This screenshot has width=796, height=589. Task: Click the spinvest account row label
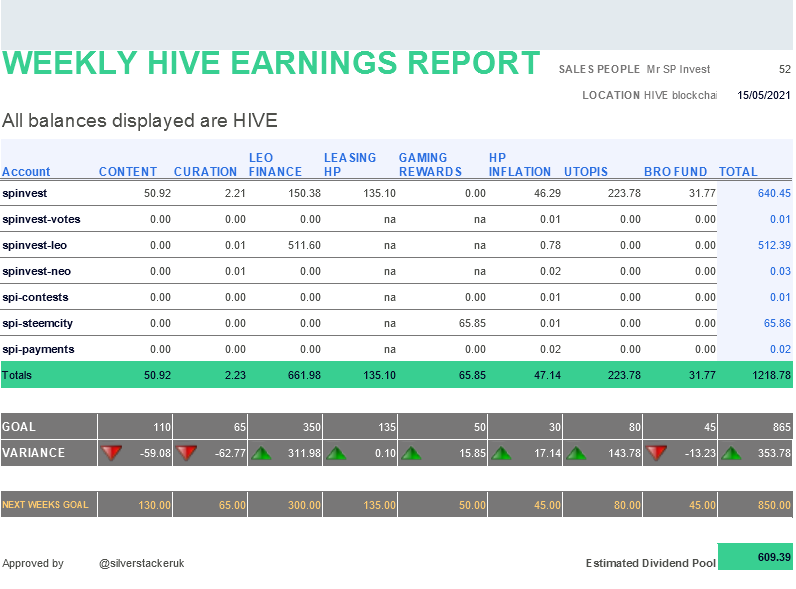coord(24,193)
